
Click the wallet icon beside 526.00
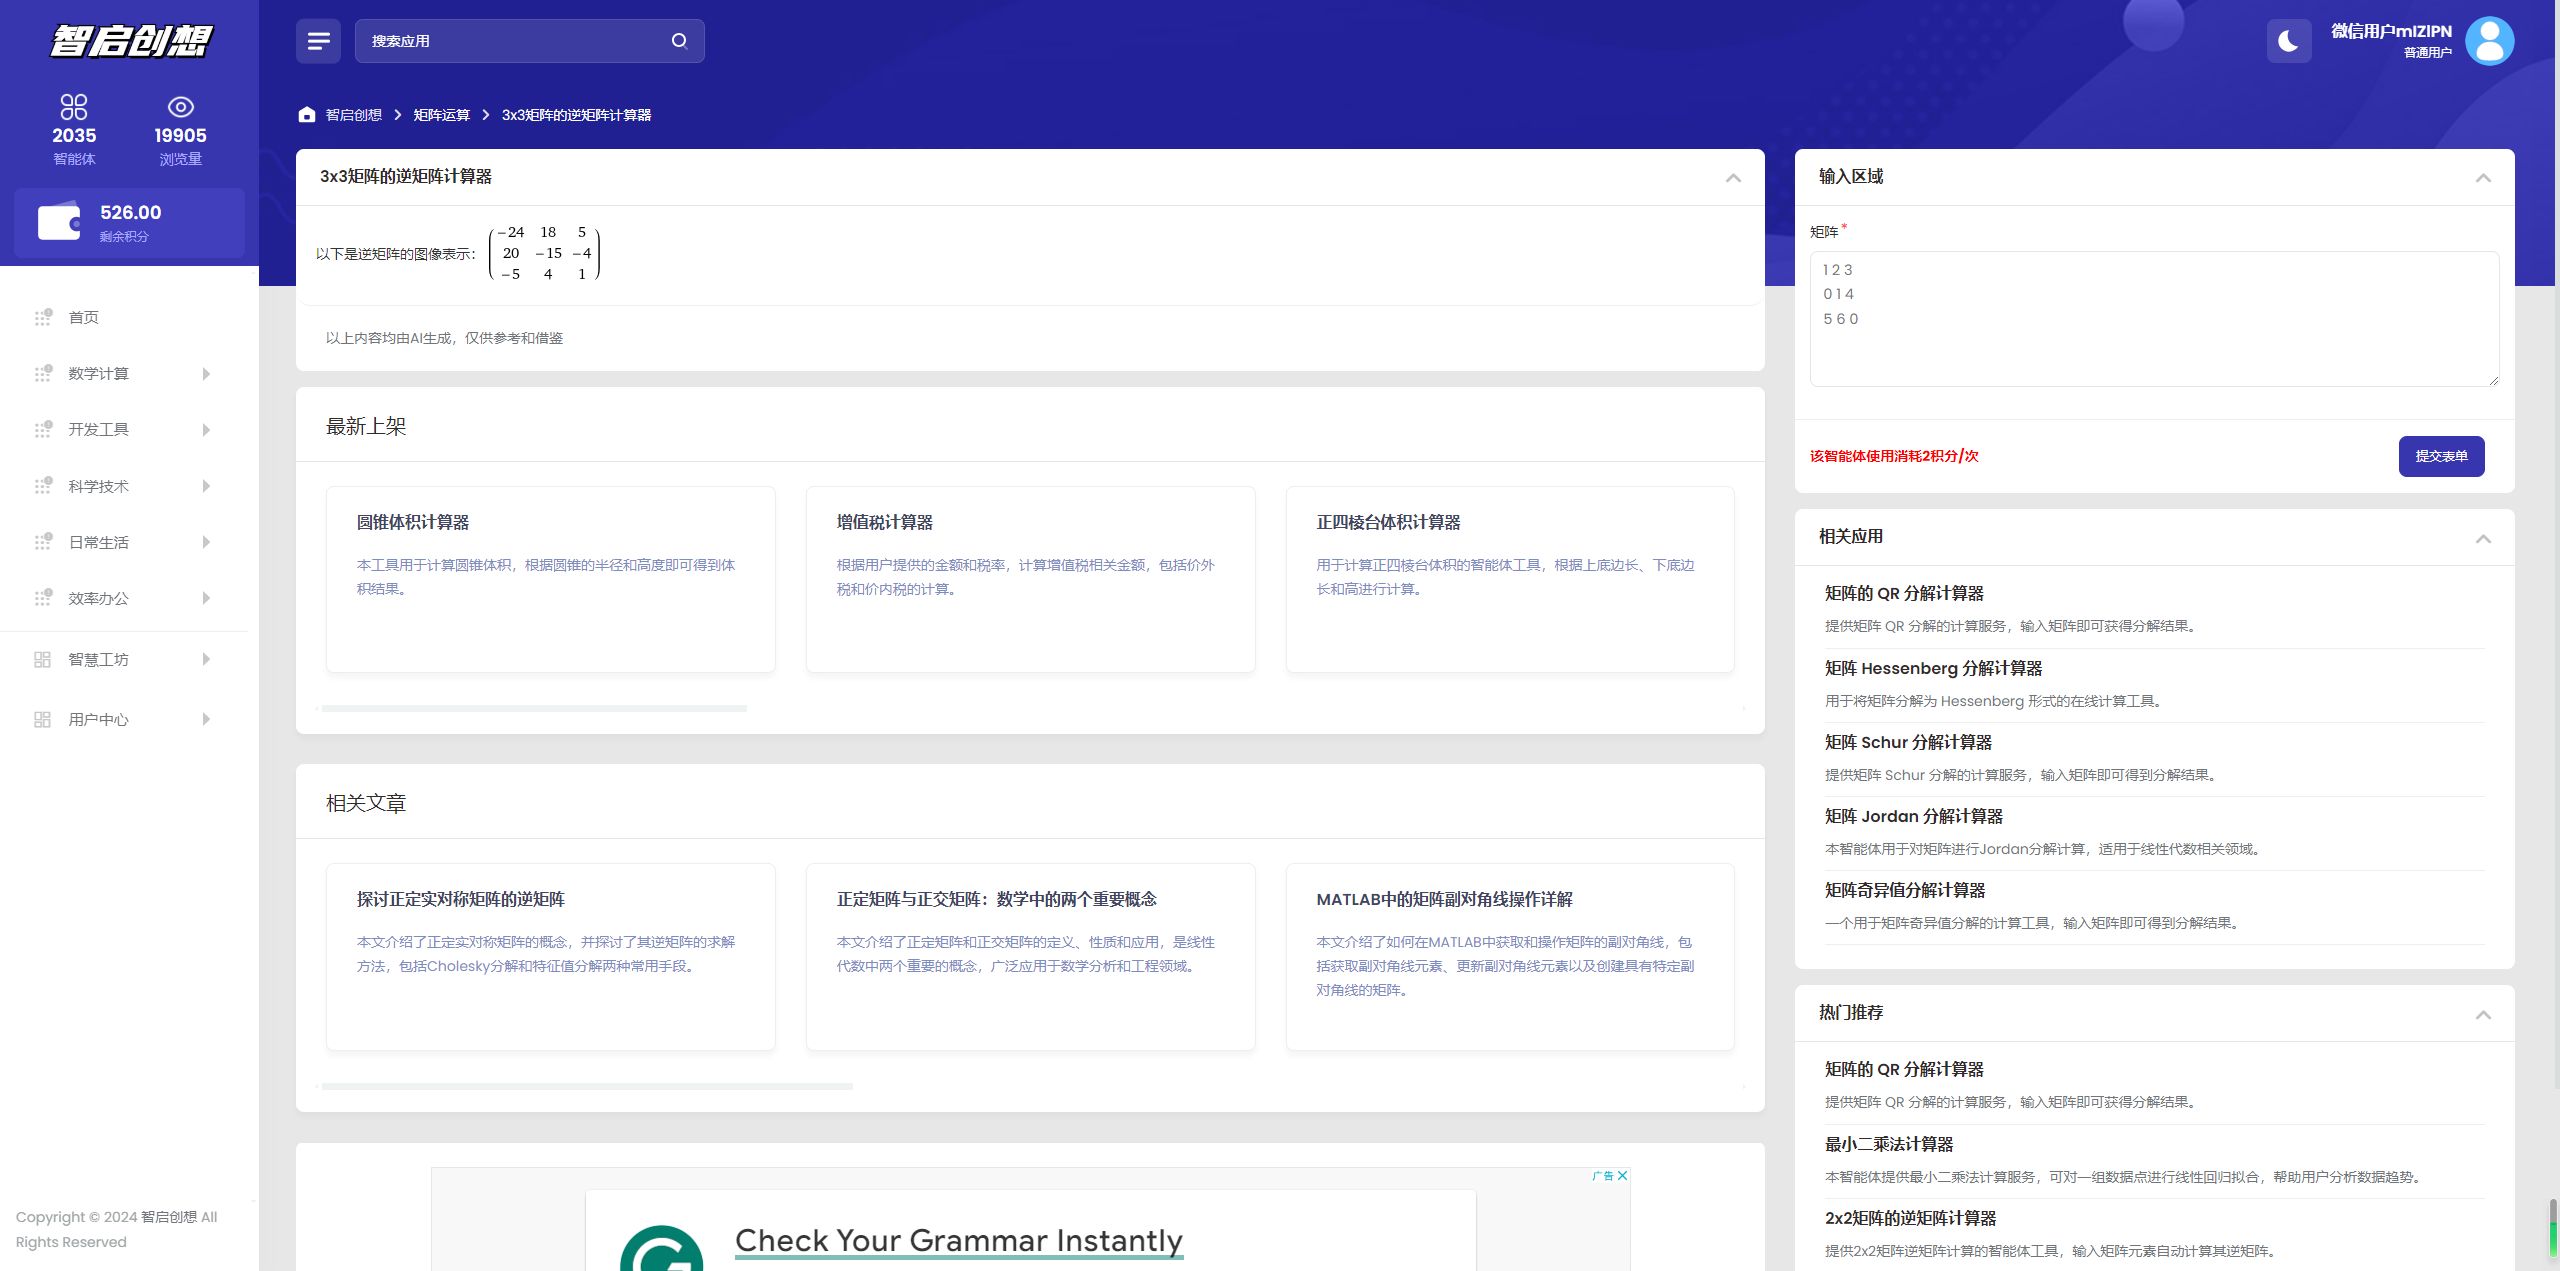(59, 222)
